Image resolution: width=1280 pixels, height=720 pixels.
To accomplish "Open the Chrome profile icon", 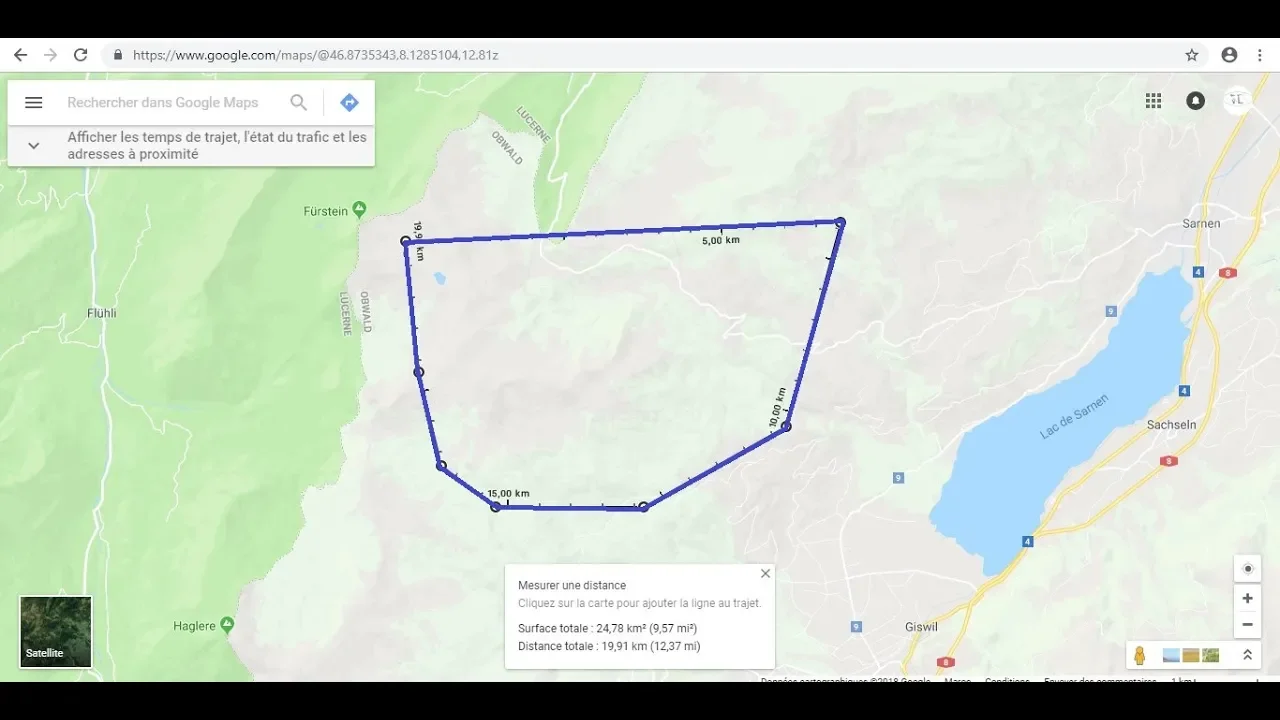I will coord(1229,55).
